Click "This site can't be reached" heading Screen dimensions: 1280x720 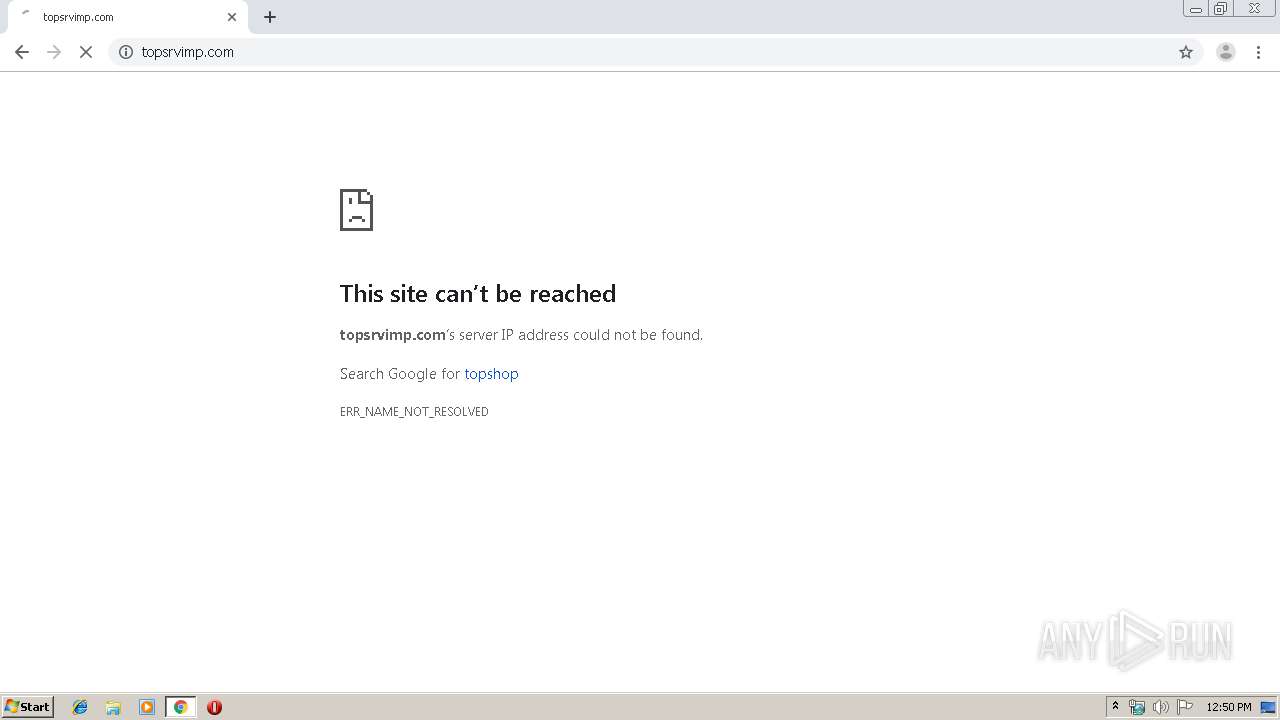tap(478, 293)
